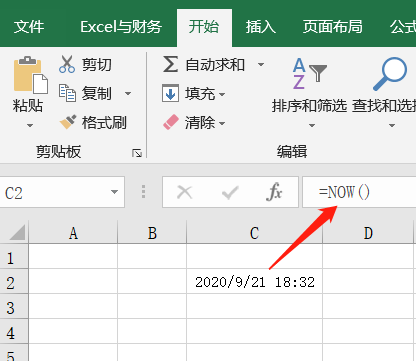Click the 格式刷 text button
The width and height of the screenshot is (416, 361).
104,122
